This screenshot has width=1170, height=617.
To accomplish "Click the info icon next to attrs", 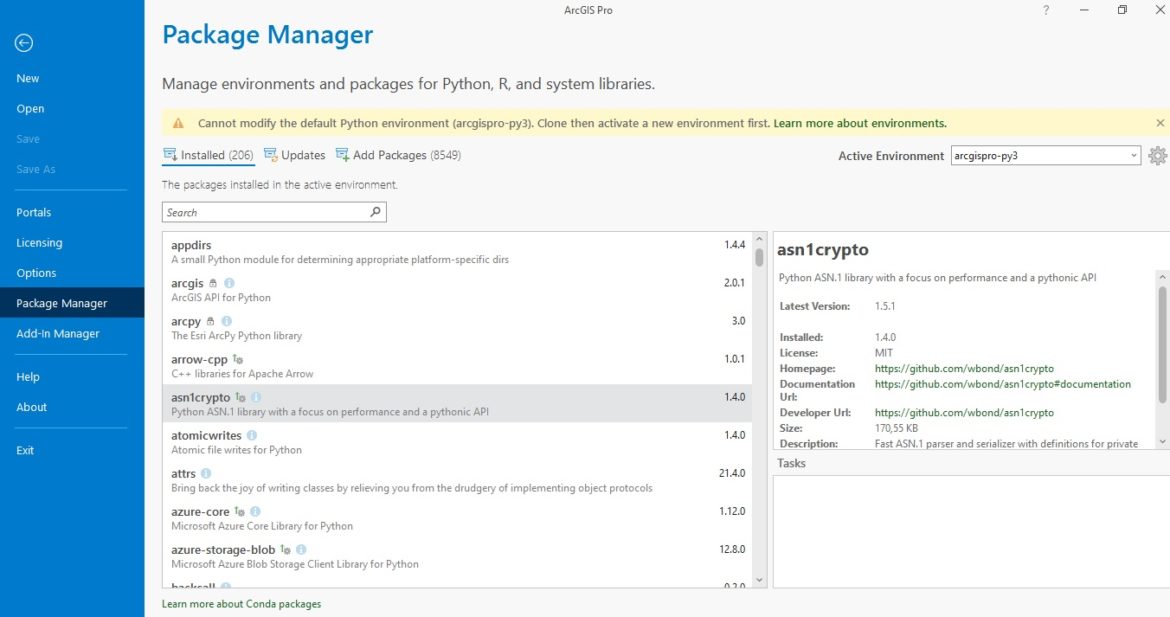I will pos(206,474).
